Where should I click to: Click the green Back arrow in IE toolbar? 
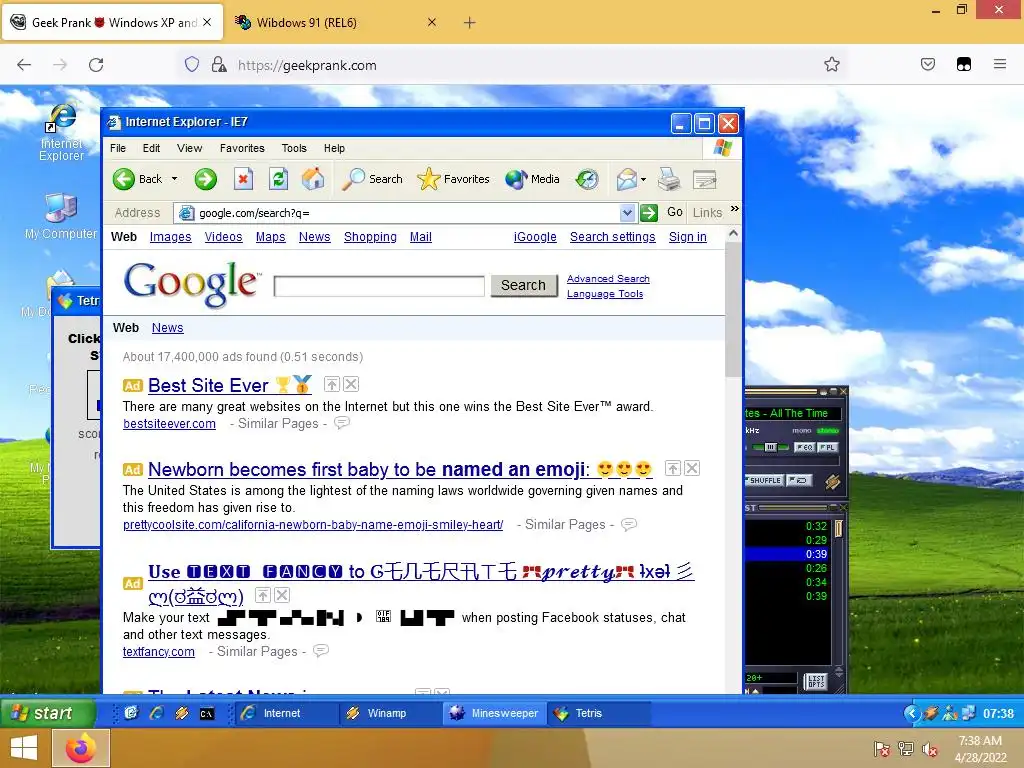click(123, 179)
